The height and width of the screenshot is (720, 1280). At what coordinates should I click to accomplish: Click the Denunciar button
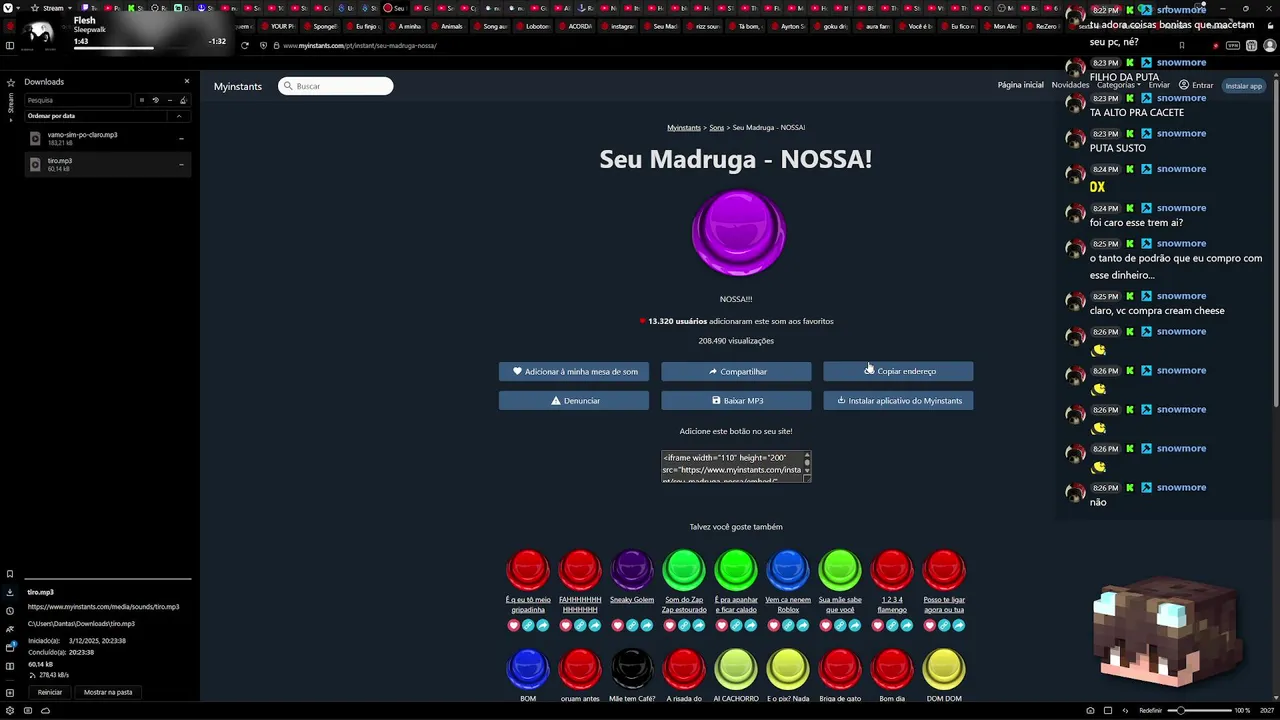click(x=574, y=400)
